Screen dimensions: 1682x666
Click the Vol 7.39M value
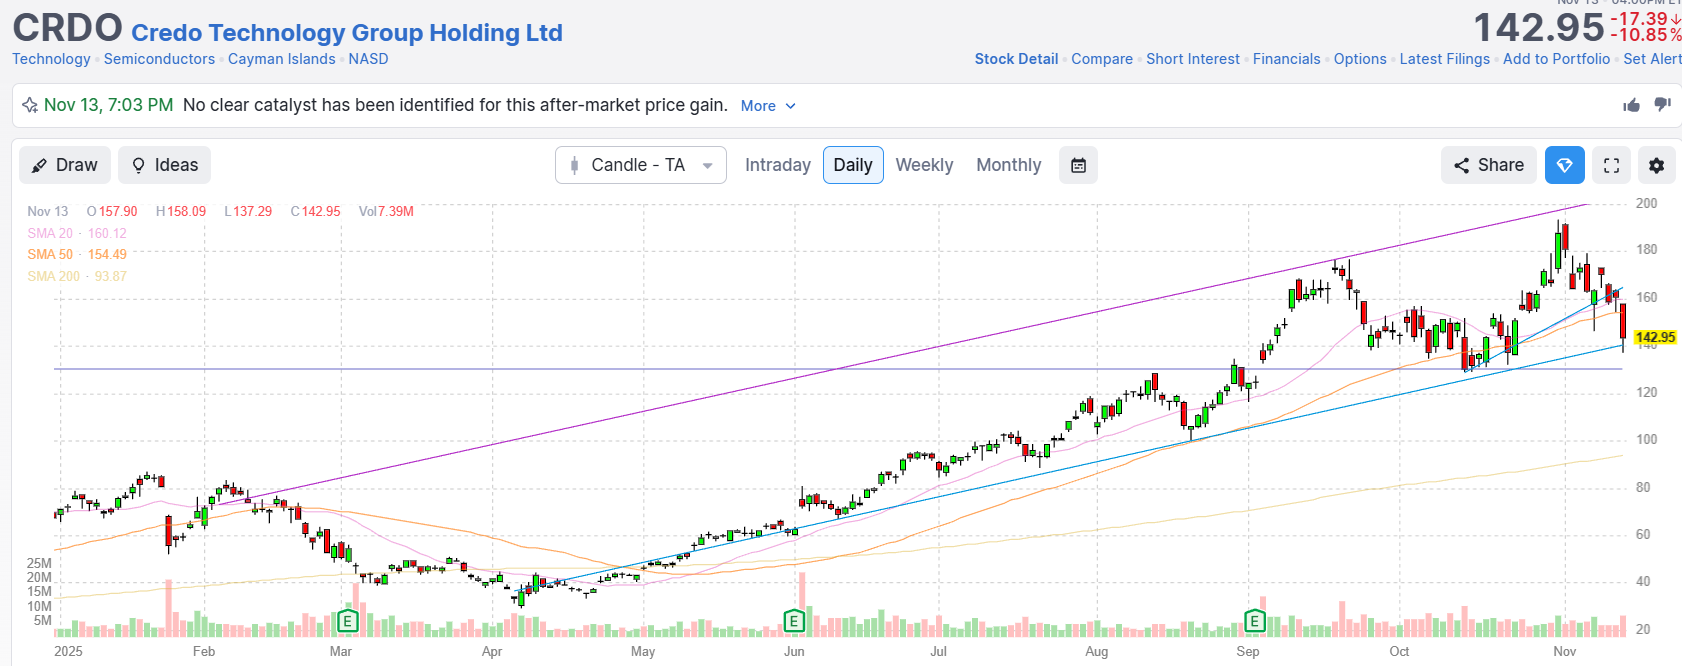(x=386, y=212)
